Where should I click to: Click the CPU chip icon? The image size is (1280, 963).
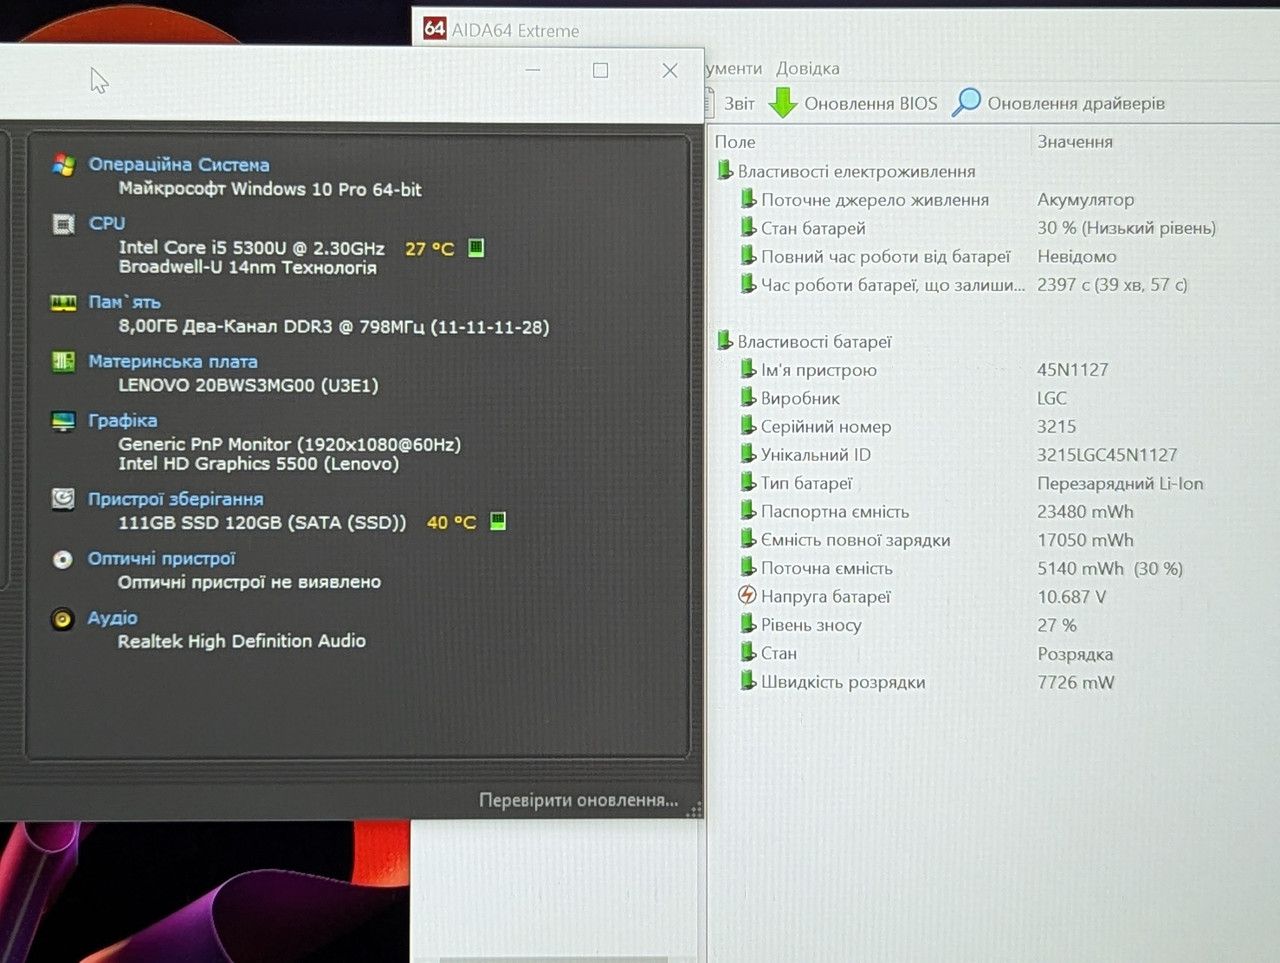pos(63,223)
